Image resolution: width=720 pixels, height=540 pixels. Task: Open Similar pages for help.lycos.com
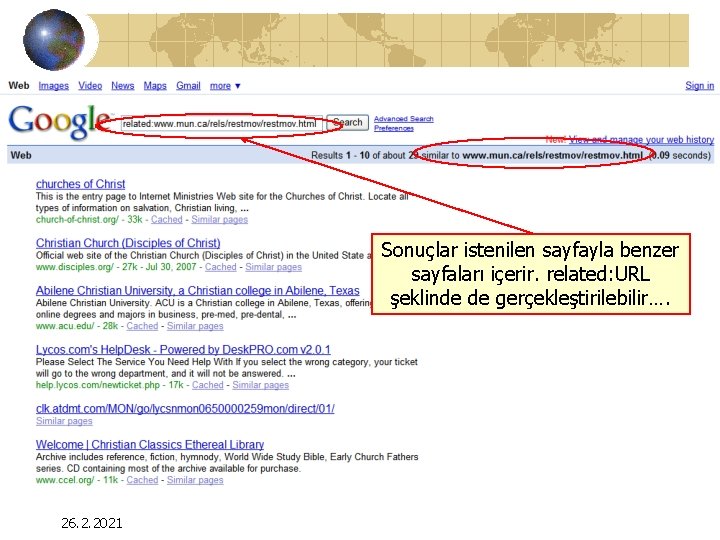[x=260, y=385]
